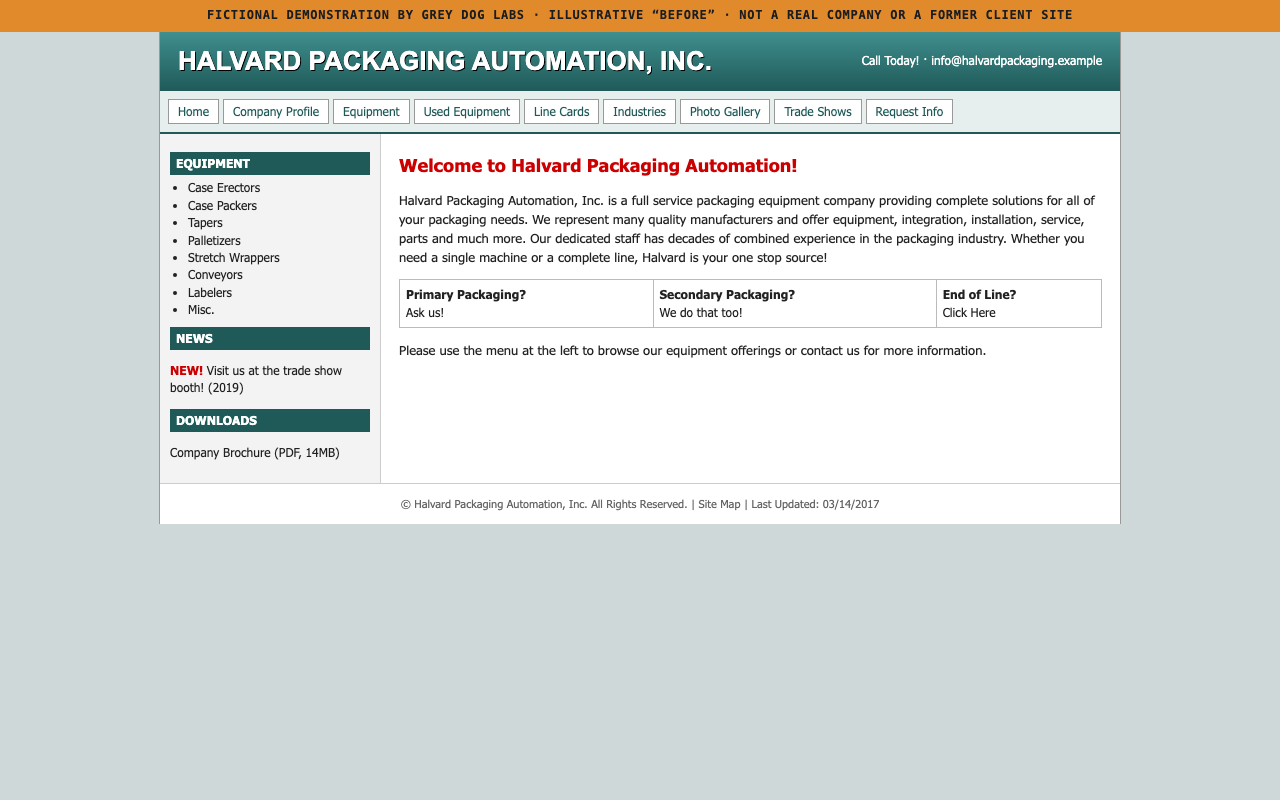Click the copyright All Rights Reserved footer text
This screenshot has height=800, width=1280.
pyautogui.click(x=544, y=504)
